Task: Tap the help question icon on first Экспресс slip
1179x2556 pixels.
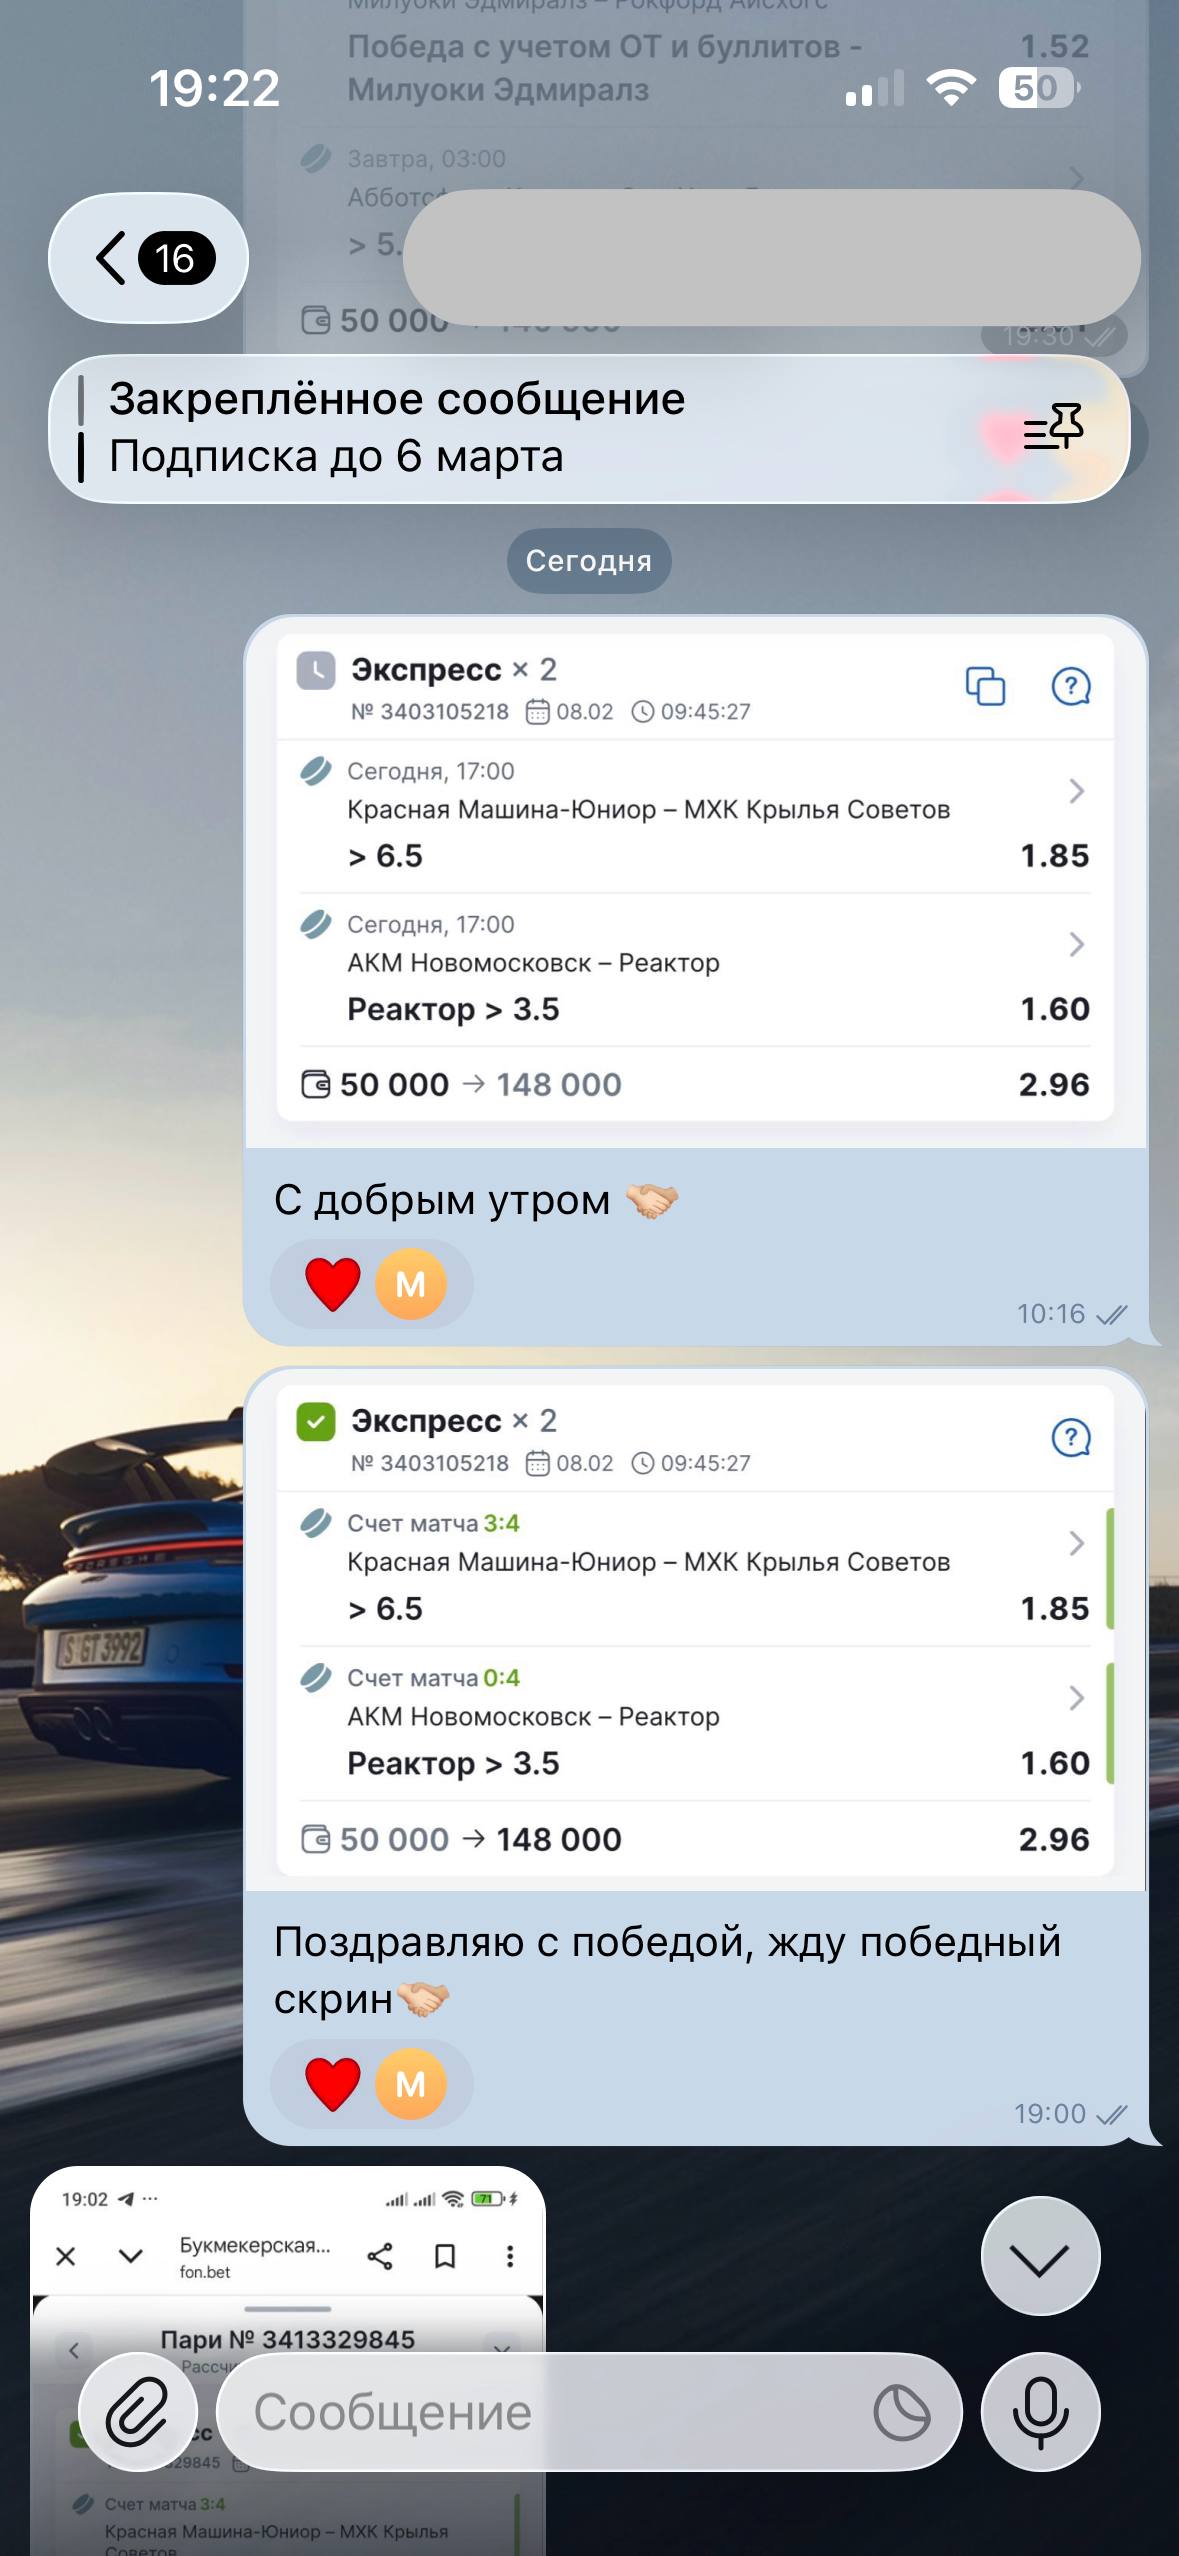Action: click(x=1071, y=686)
